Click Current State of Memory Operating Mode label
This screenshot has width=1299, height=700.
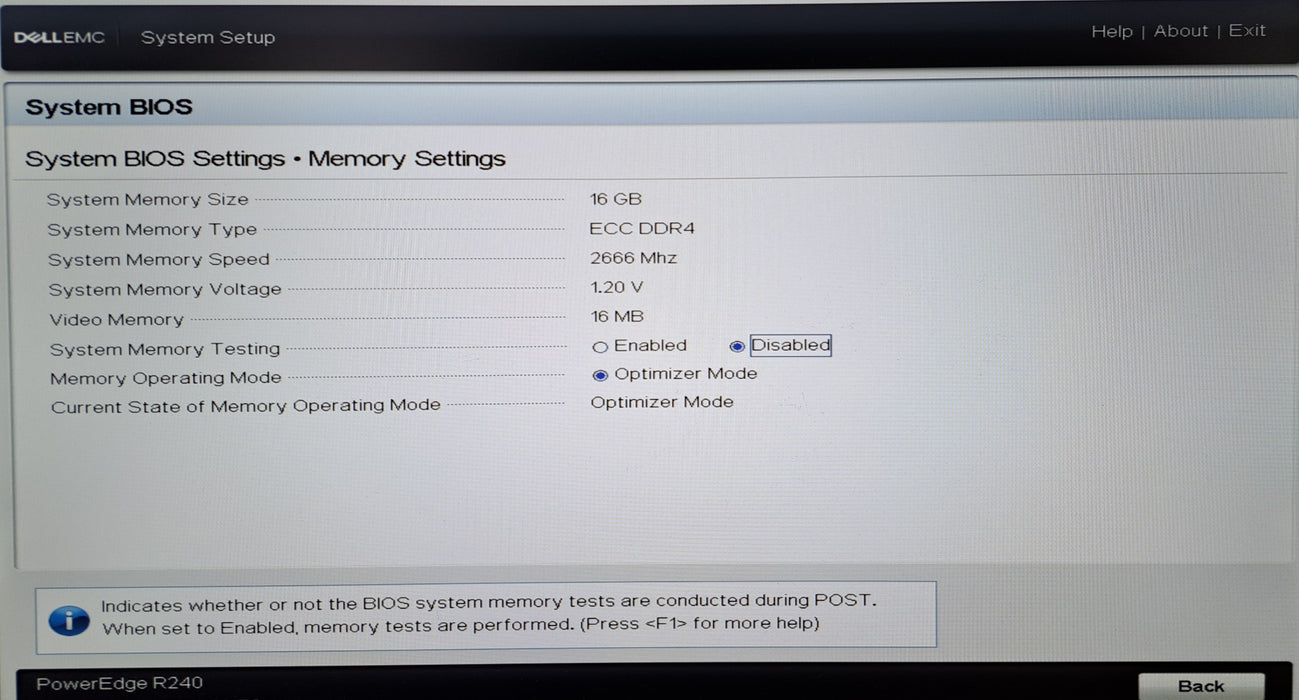(x=246, y=406)
